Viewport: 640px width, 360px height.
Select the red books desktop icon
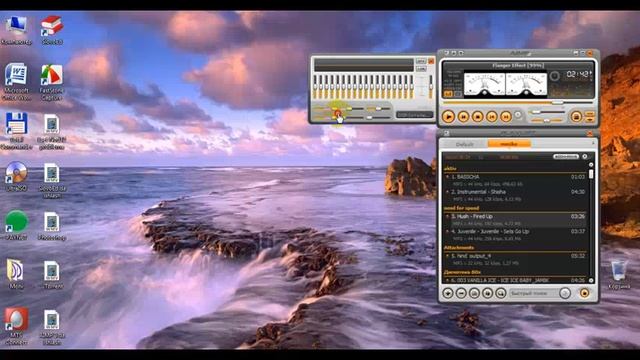[x=52, y=30]
